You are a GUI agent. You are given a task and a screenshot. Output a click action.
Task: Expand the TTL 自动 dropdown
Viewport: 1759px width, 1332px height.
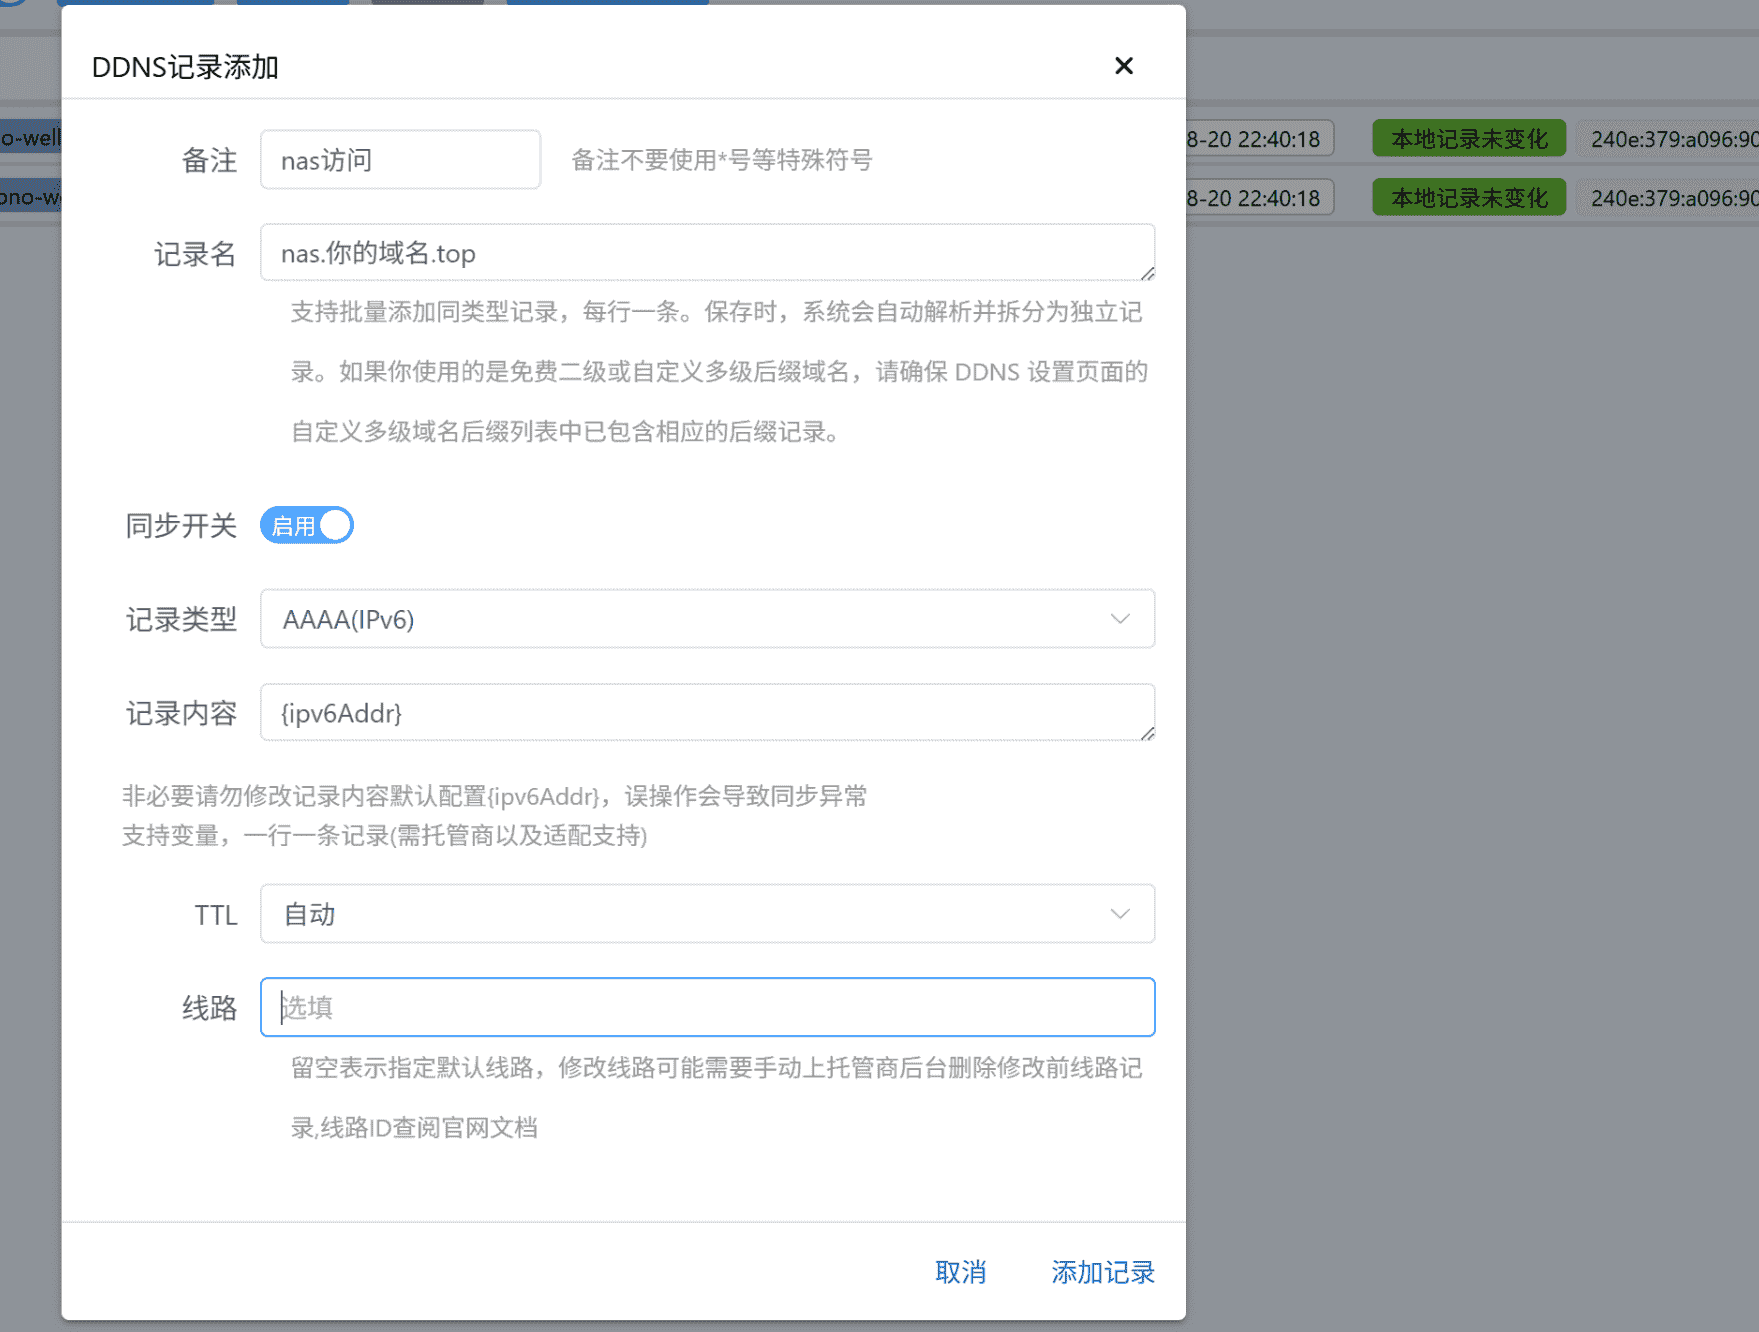(707, 914)
